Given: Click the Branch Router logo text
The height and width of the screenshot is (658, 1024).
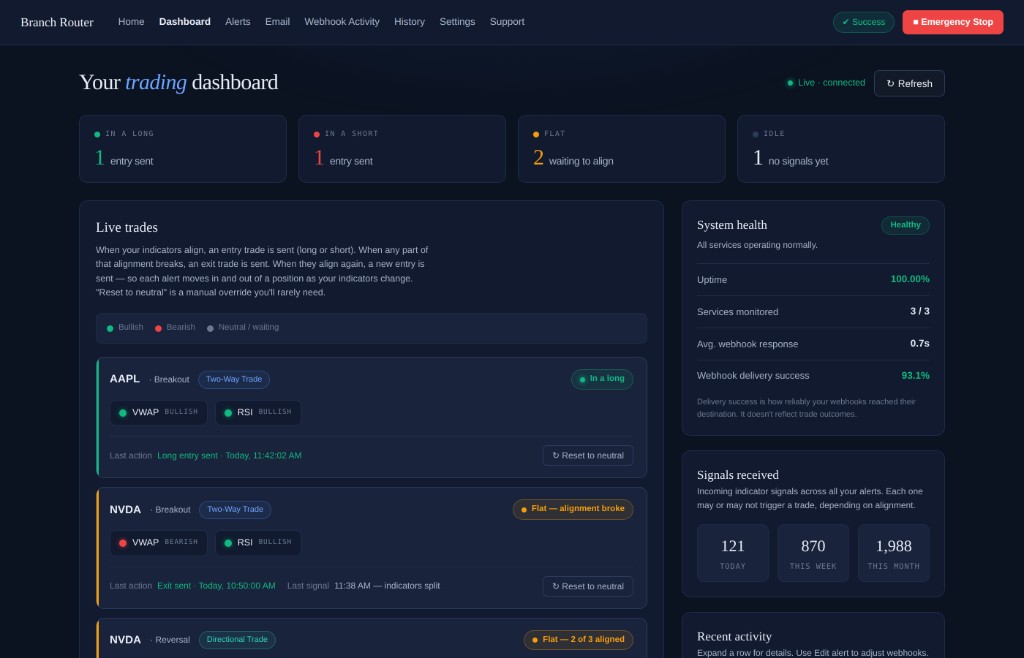Looking at the screenshot, I should [57, 22].
